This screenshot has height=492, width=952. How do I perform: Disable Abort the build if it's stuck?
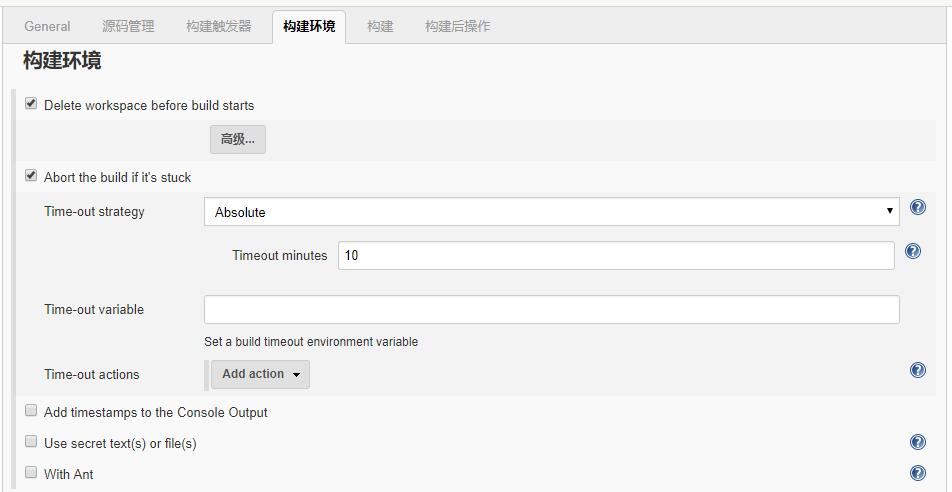tap(31, 176)
